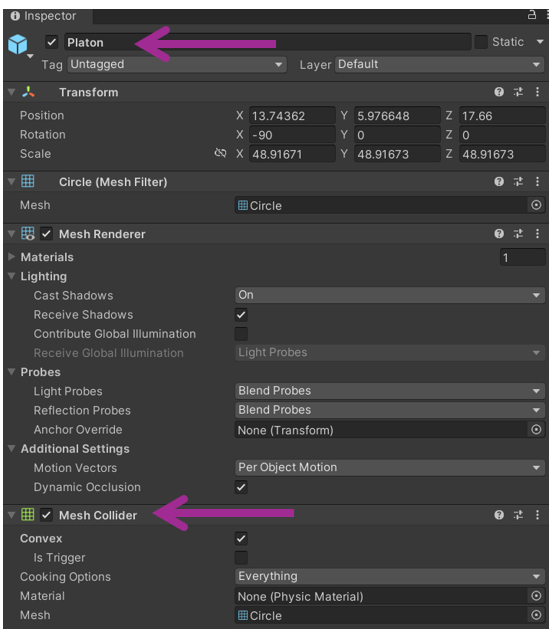
Task: Click the GameObject cube icon picker
Action: point(18,45)
